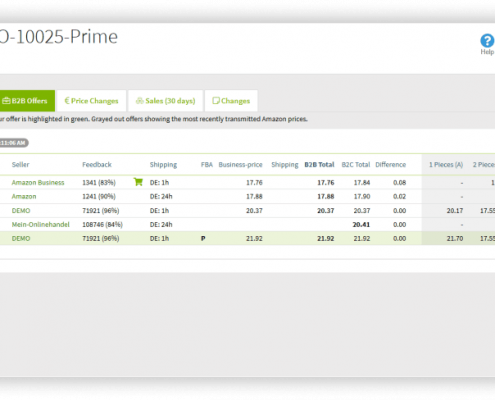This screenshot has width=495, height=400.
Task: Click the B2B Total value 17.76
Action: 326,183
